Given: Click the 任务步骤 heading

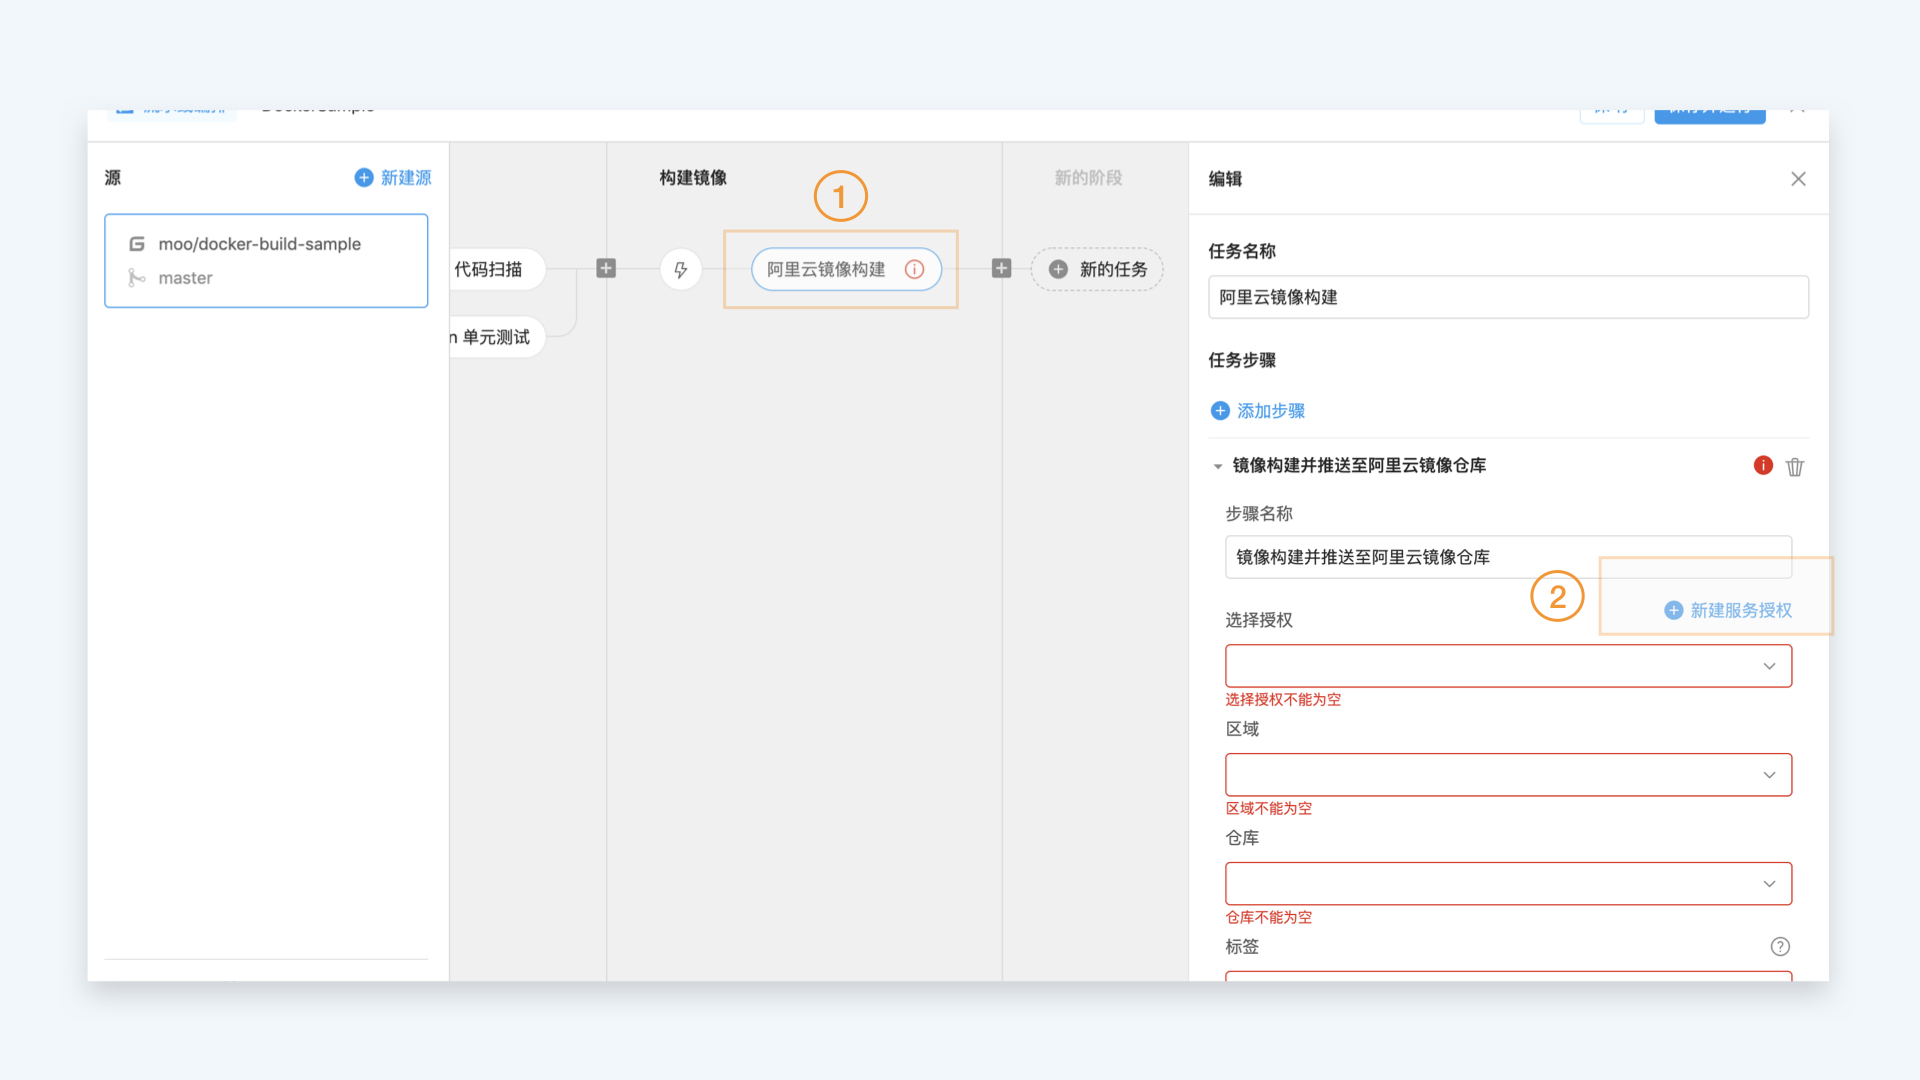Looking at the screenshot, I should pos(1242,360).
